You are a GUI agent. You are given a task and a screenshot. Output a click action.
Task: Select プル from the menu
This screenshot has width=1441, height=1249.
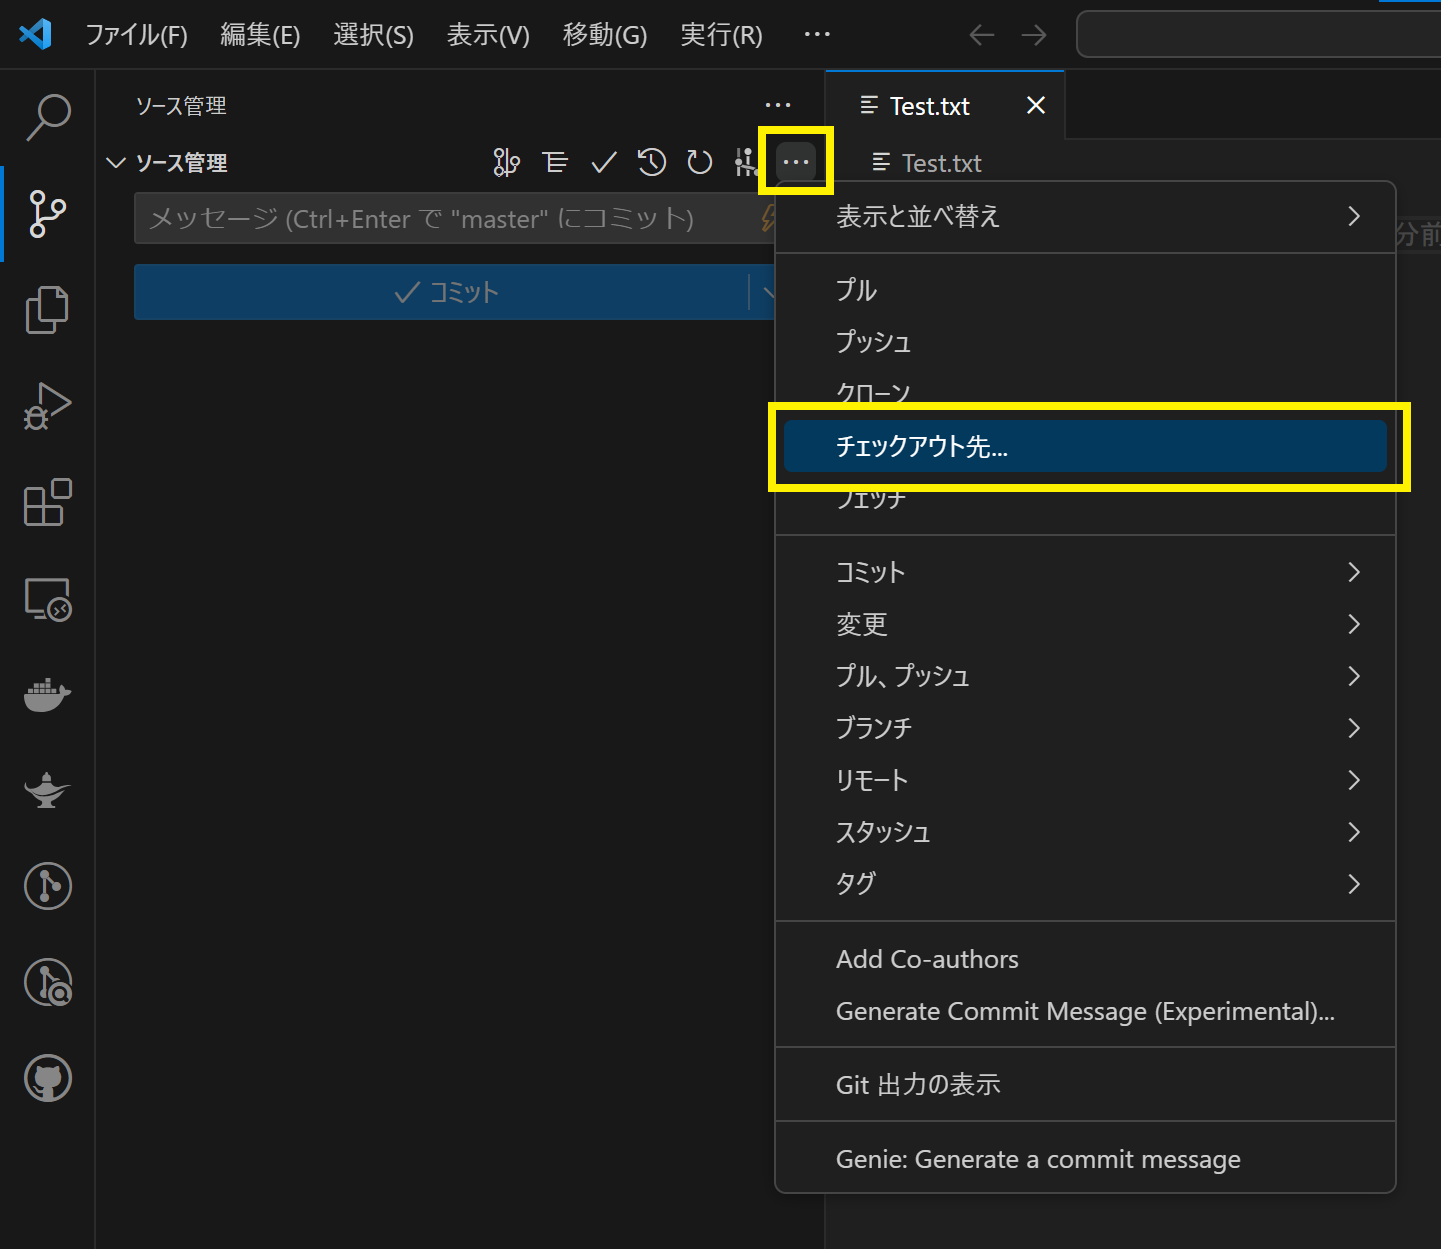tap(1085, 290)
